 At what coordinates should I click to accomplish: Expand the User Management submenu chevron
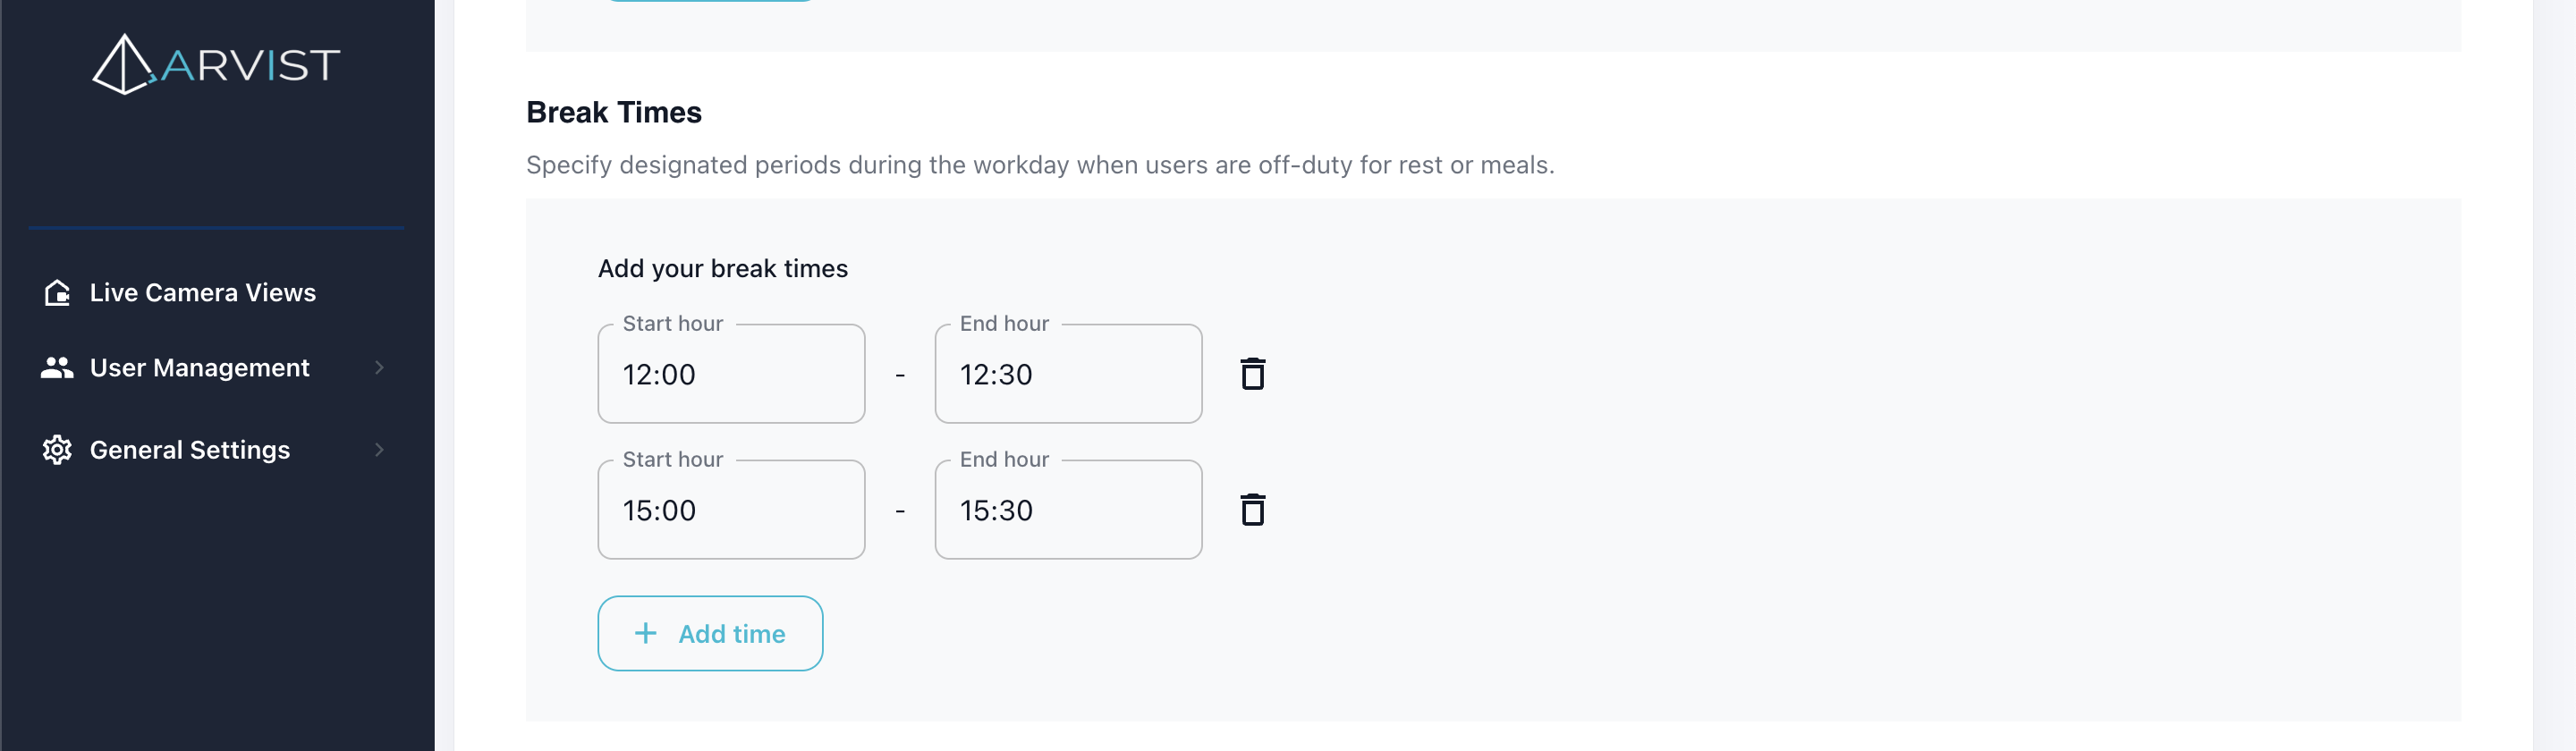[379, 368]
